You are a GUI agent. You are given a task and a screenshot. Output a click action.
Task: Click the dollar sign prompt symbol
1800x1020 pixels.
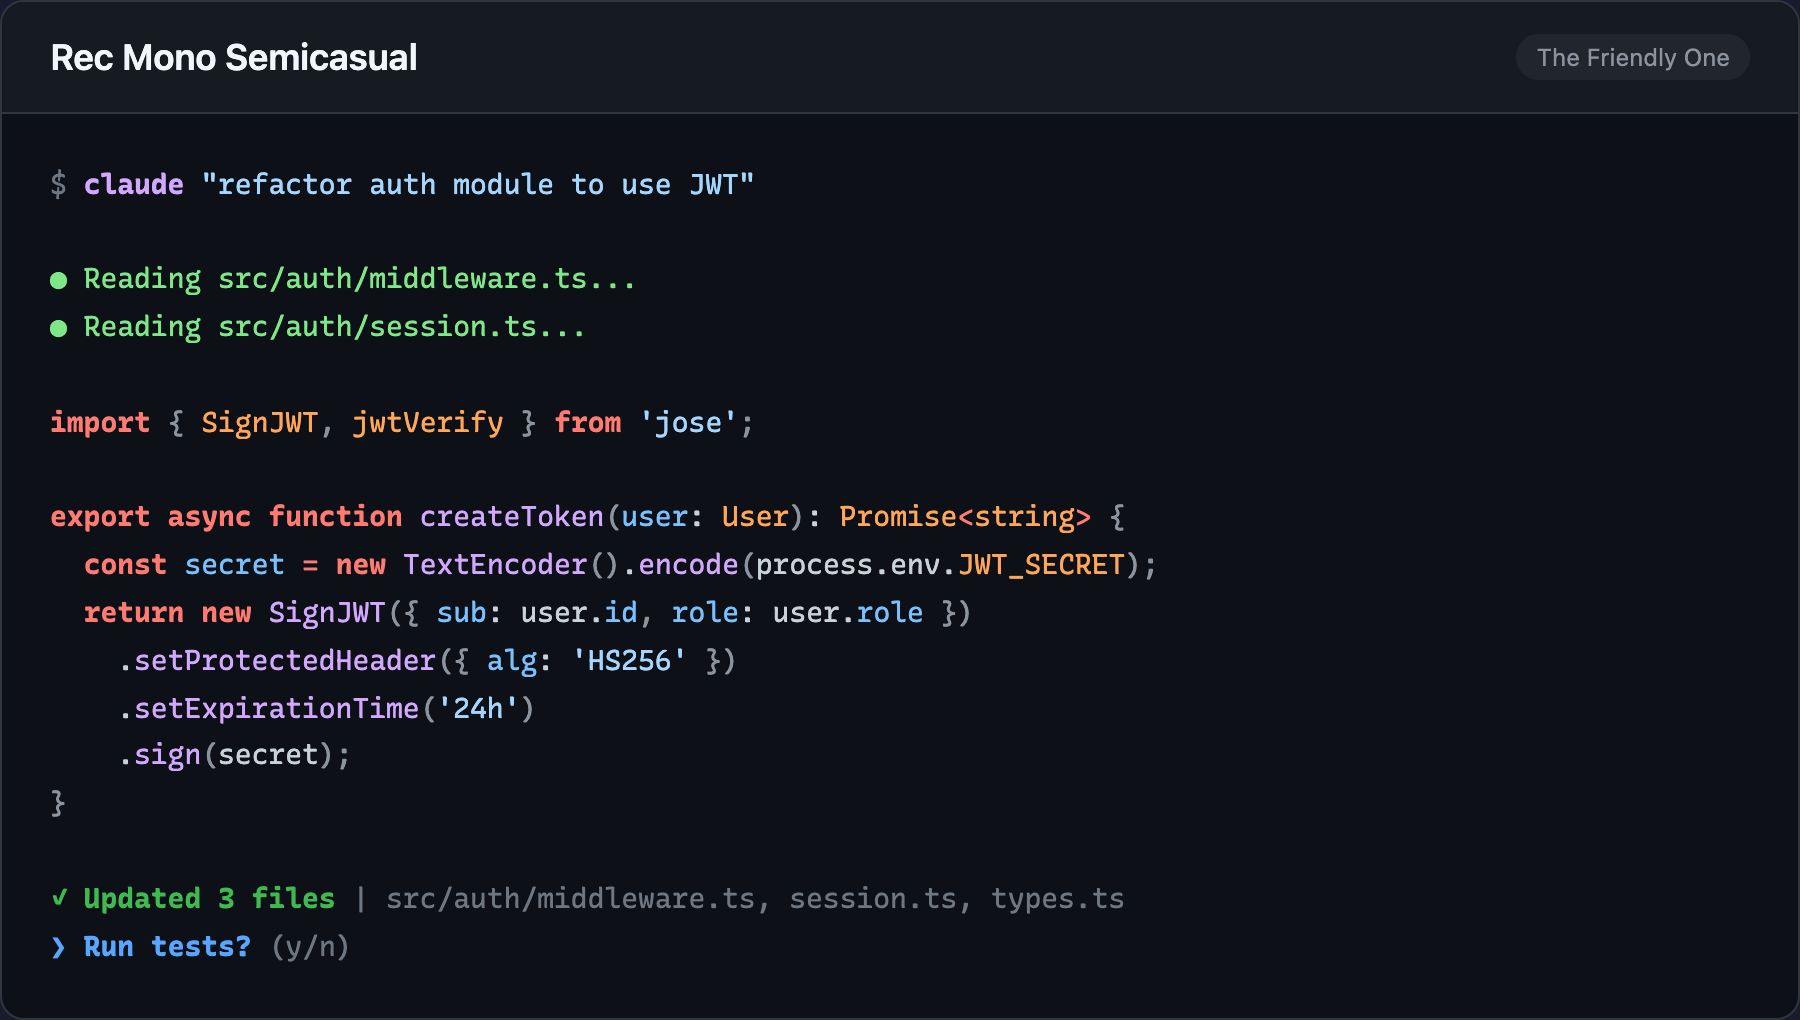59,184
